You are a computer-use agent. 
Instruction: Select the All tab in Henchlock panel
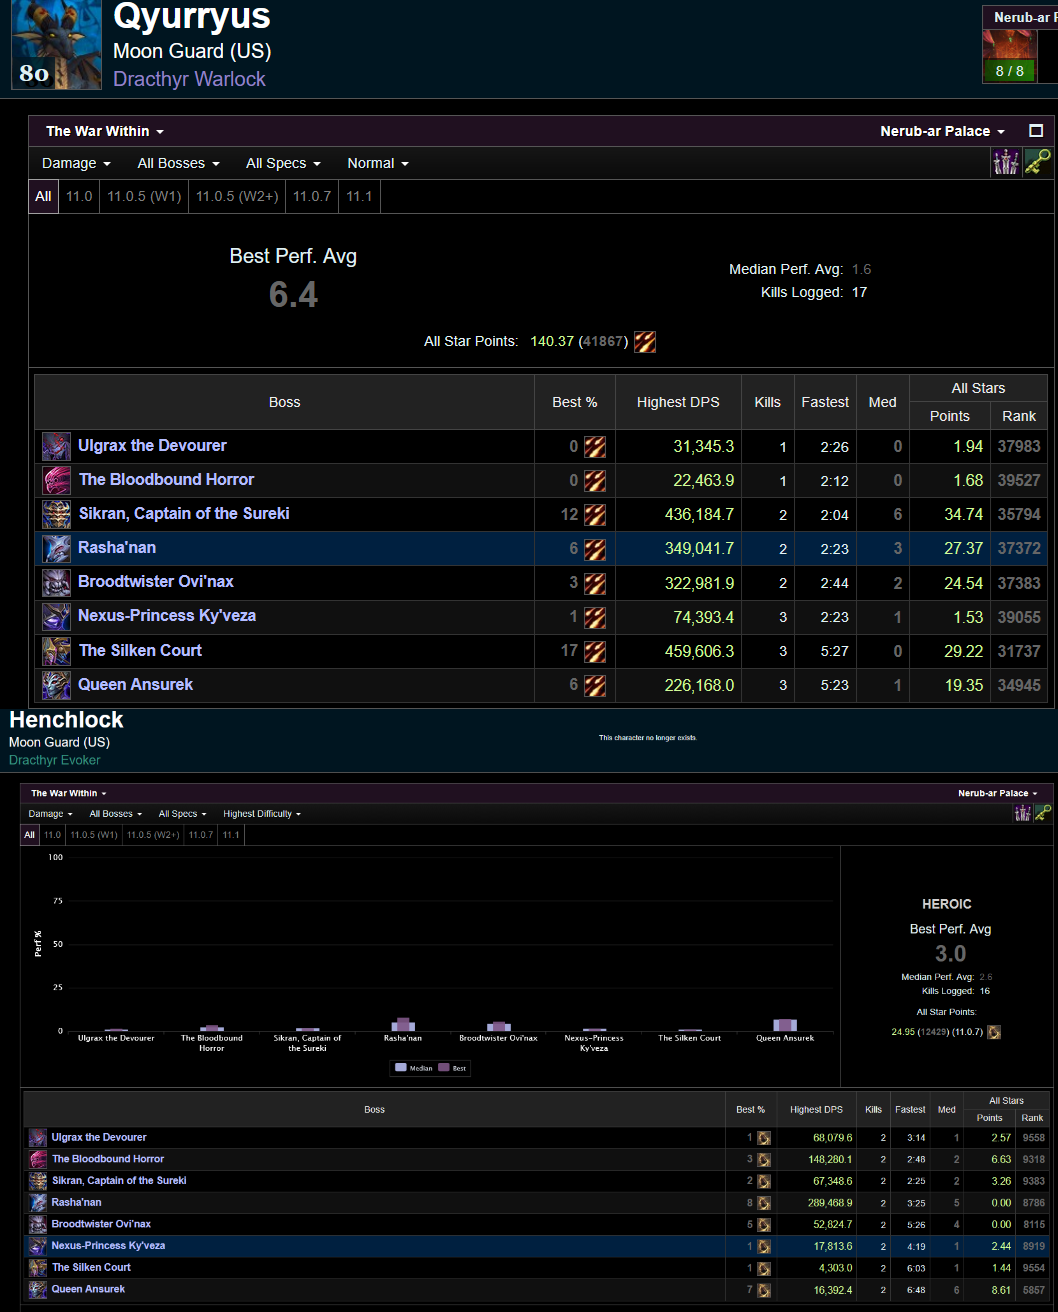pyautogui.click(x=30, y=834)
